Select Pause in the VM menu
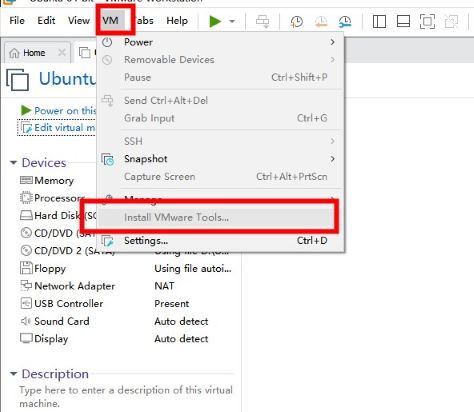The image size is (474, 412). click(x=221, y=77)
